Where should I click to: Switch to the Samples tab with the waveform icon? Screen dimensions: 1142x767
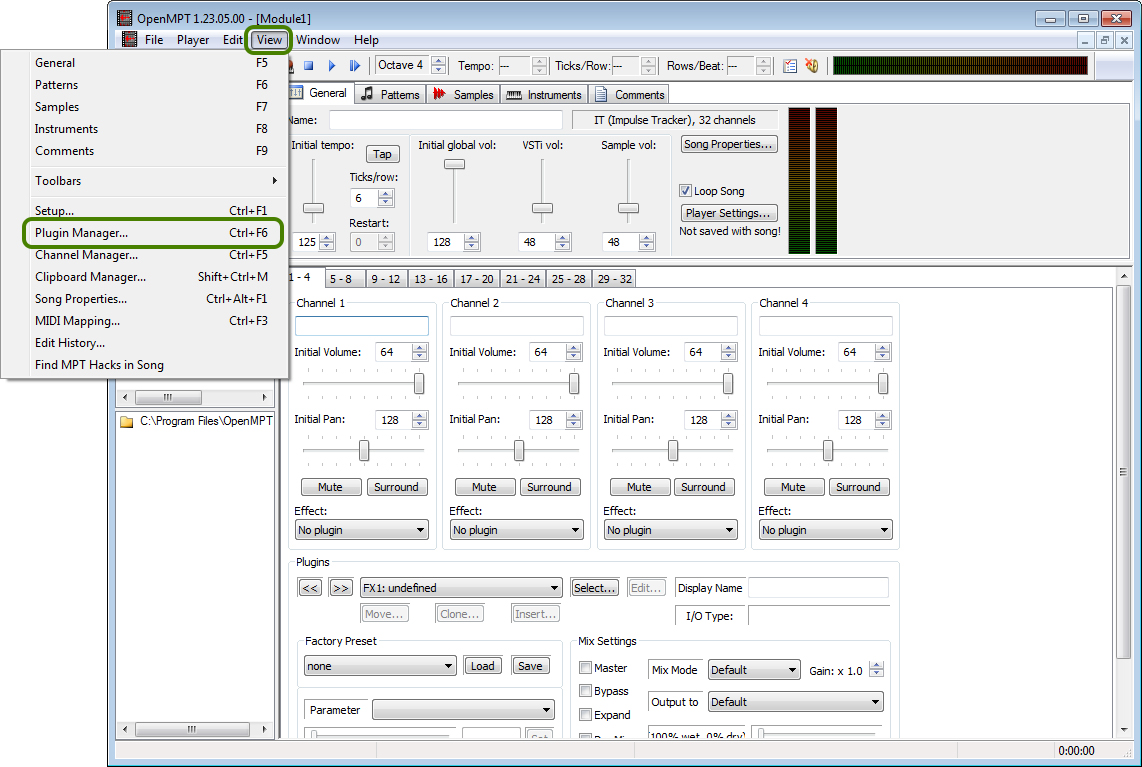click(463, 94)
